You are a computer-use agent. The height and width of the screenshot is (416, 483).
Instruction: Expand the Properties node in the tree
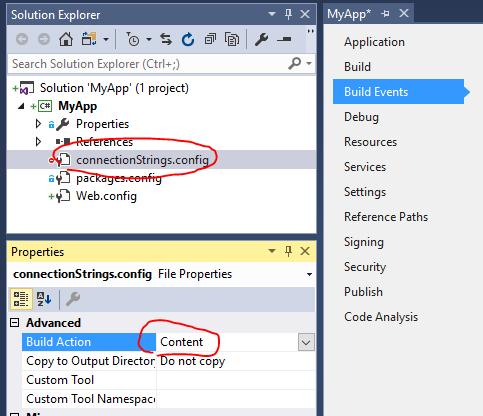coord(38,124)
